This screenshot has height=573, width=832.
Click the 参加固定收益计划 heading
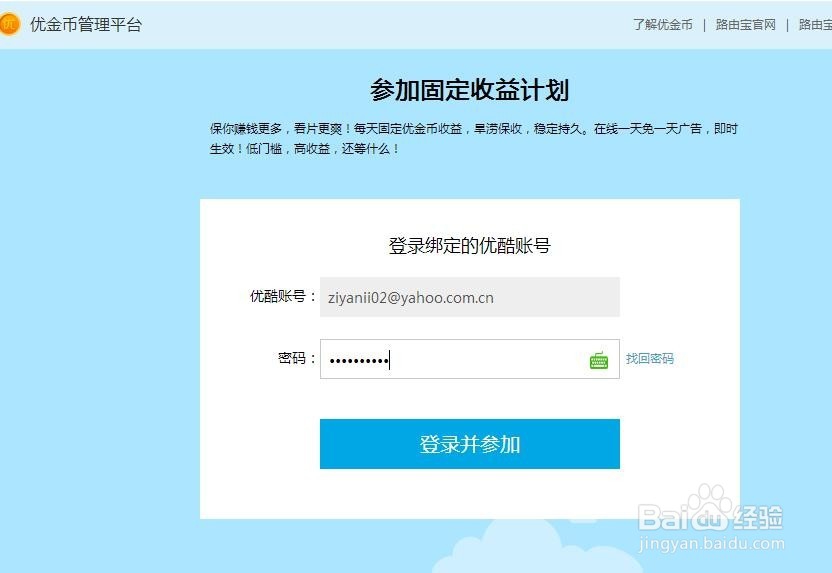point(470,90)
